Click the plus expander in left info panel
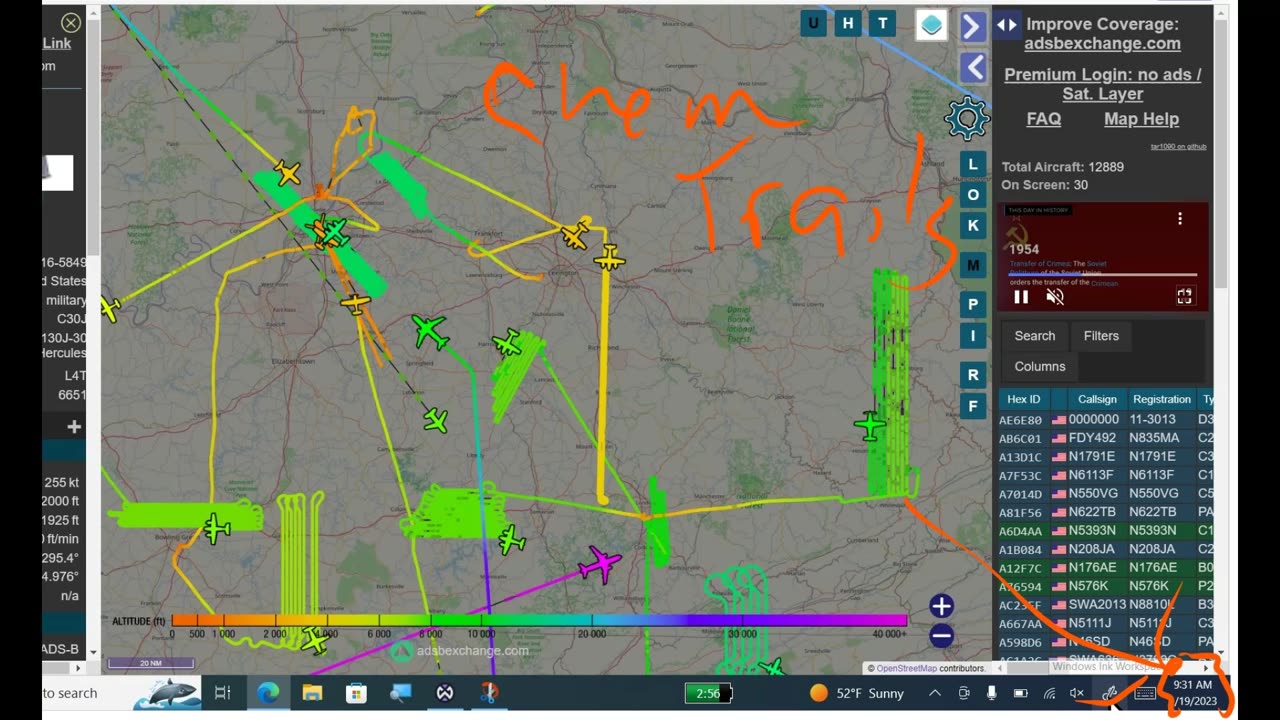Screen dimensions: 1280x720 [74, 427]
